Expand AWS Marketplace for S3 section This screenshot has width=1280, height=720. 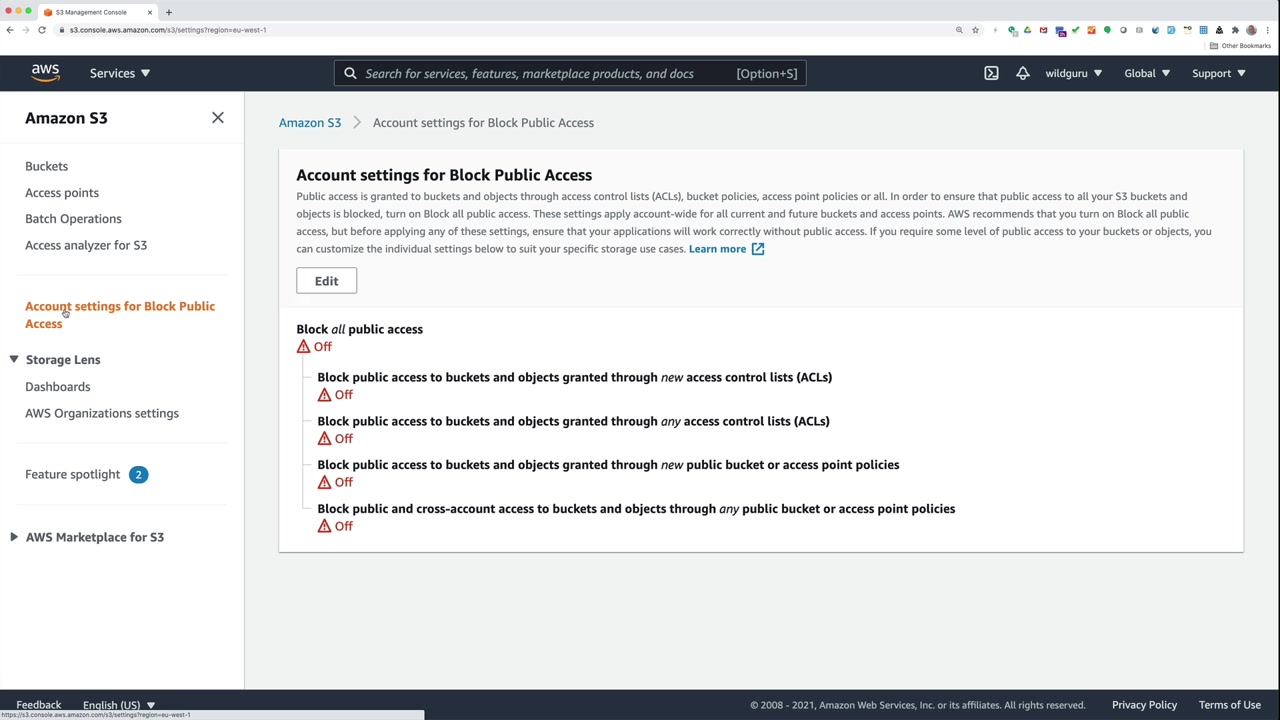(x=14, y=537)
